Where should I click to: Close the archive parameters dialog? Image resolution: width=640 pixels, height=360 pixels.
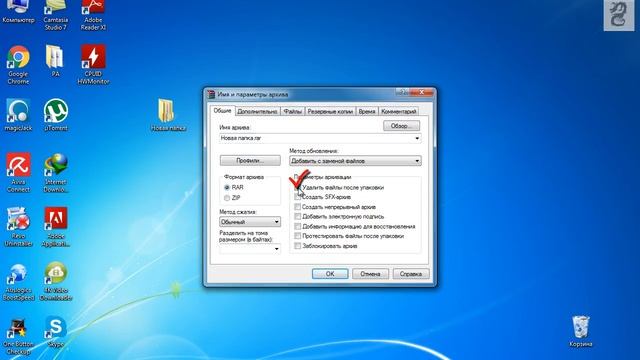pos(422,92)
